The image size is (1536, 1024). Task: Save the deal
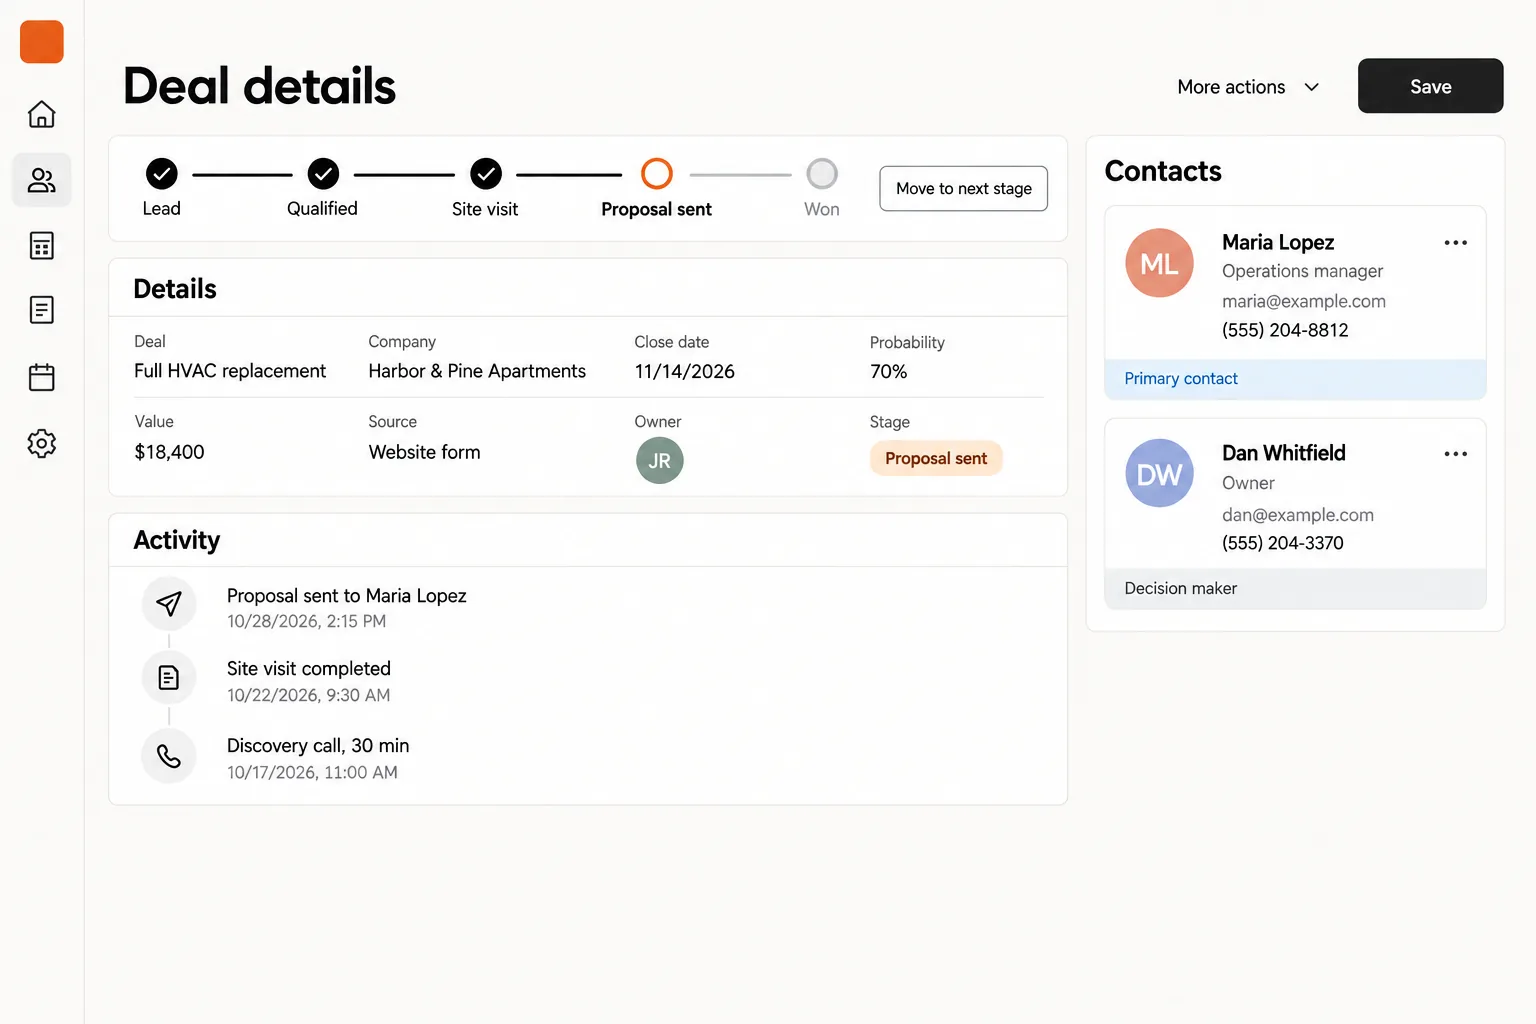[1431, 86]
